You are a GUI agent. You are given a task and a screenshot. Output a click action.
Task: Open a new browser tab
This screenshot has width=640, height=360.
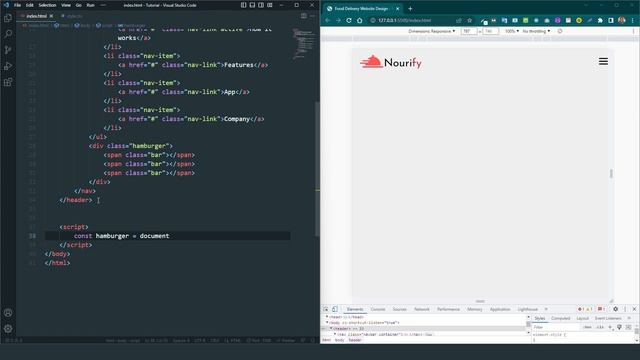pyautogui.click(x=410, y=9)
